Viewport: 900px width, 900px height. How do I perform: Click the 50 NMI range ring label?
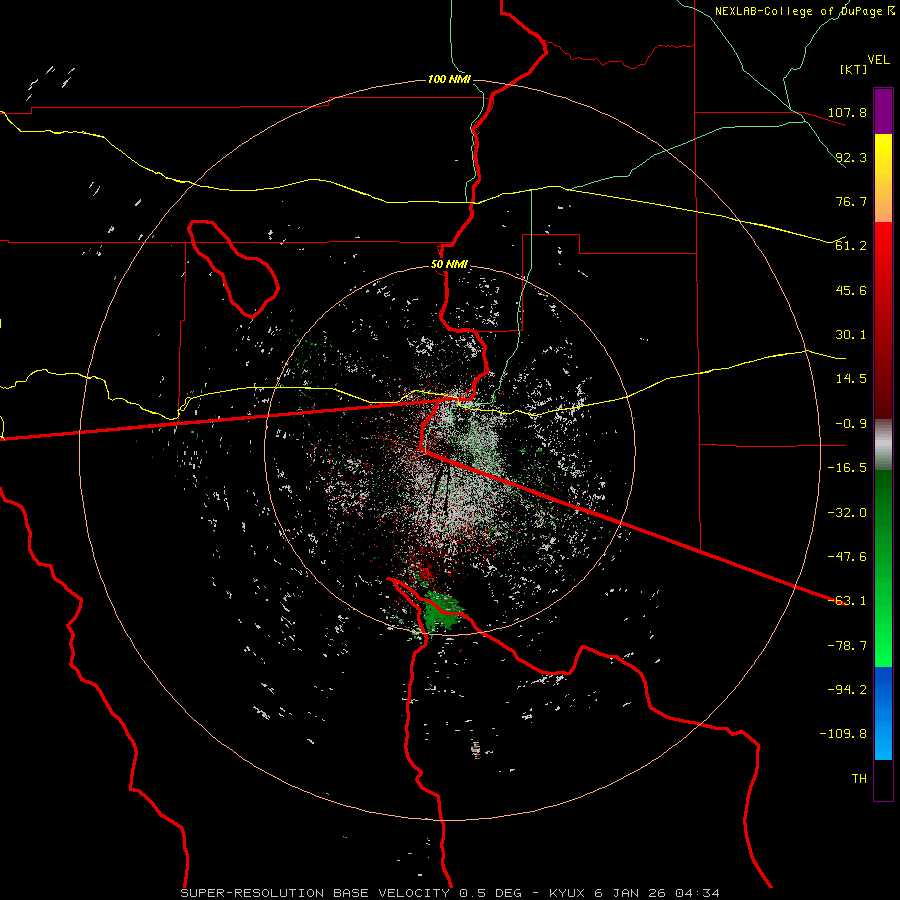pyautogui.click(x=449, y=265)
